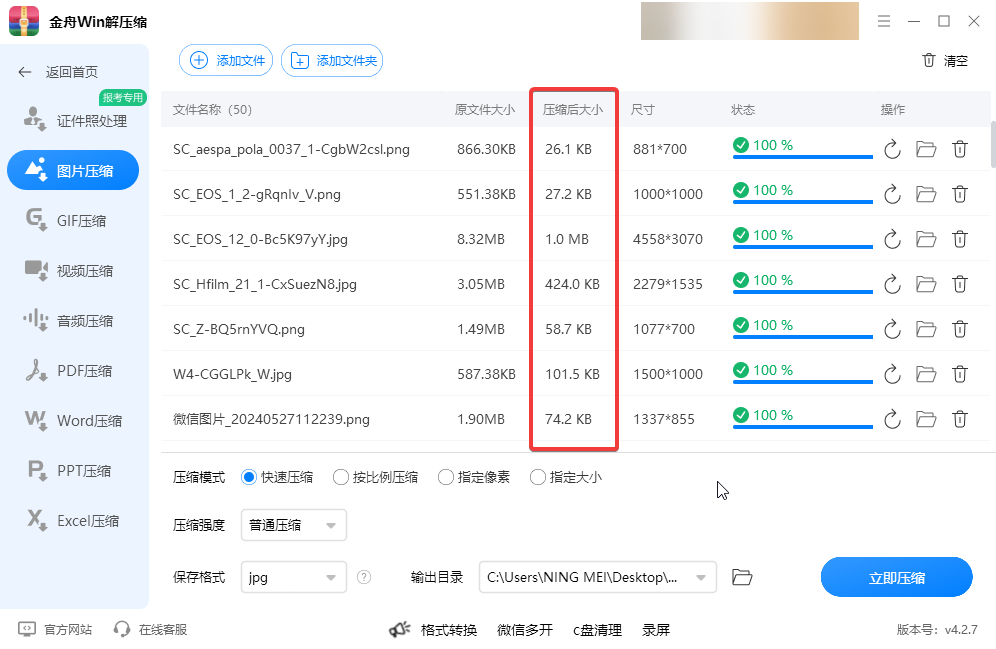996x649 pixels.
Task: Delete SC_aespa_pola_0037_1-CgbW2csl.png from the list
Action: (x=960, y=149)
